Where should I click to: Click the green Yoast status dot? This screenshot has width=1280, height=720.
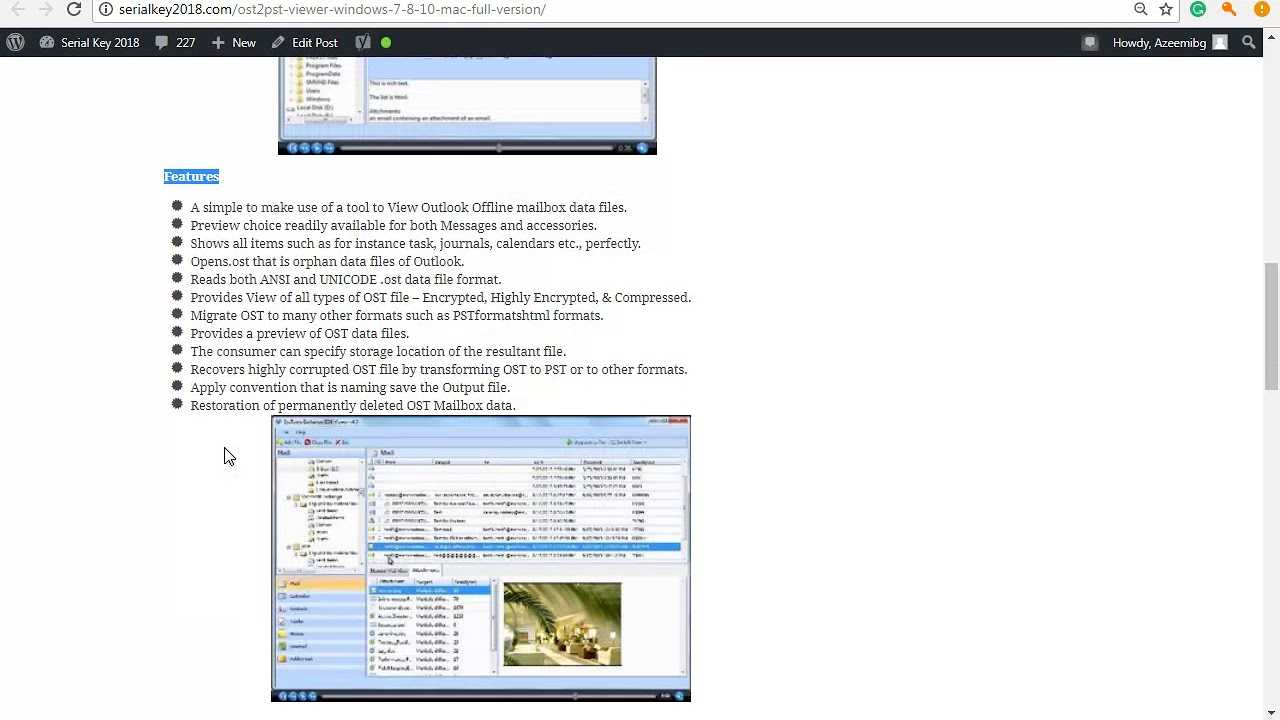pos(386,43)
